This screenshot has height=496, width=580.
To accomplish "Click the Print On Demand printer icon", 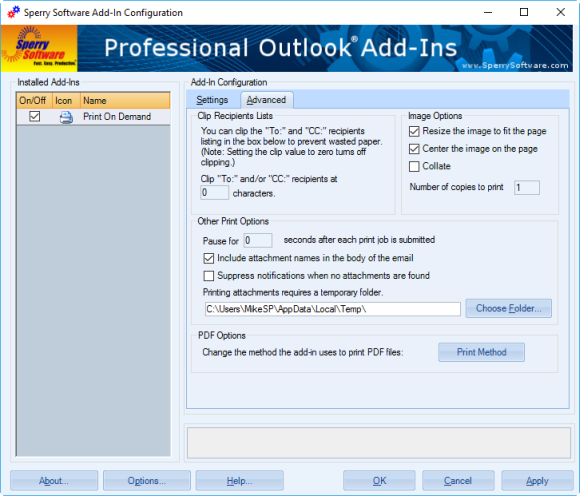I will click(x=66, y=117).
